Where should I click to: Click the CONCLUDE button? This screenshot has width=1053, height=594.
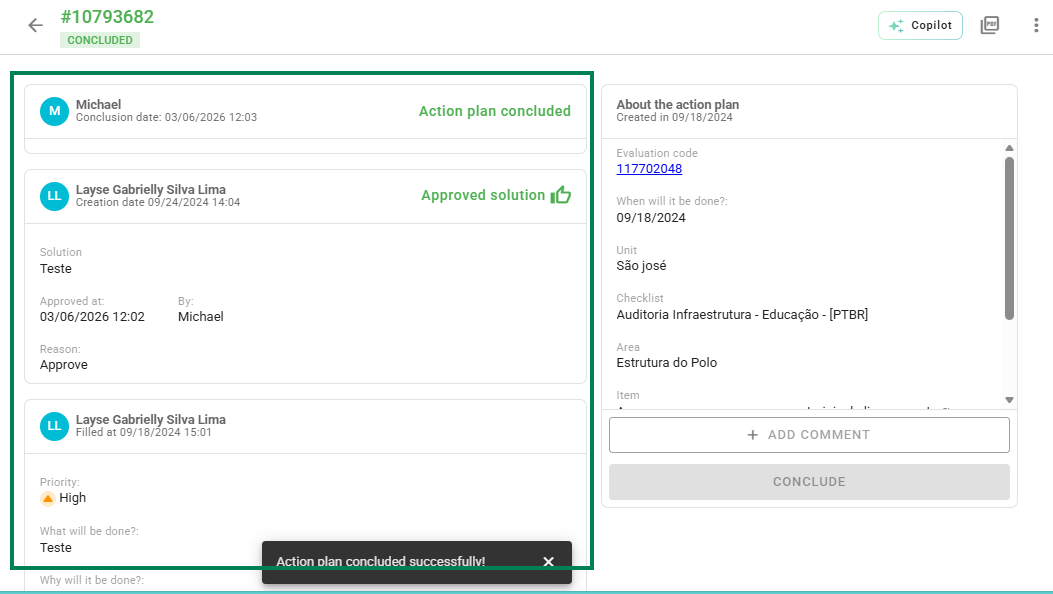click(809, 482)
